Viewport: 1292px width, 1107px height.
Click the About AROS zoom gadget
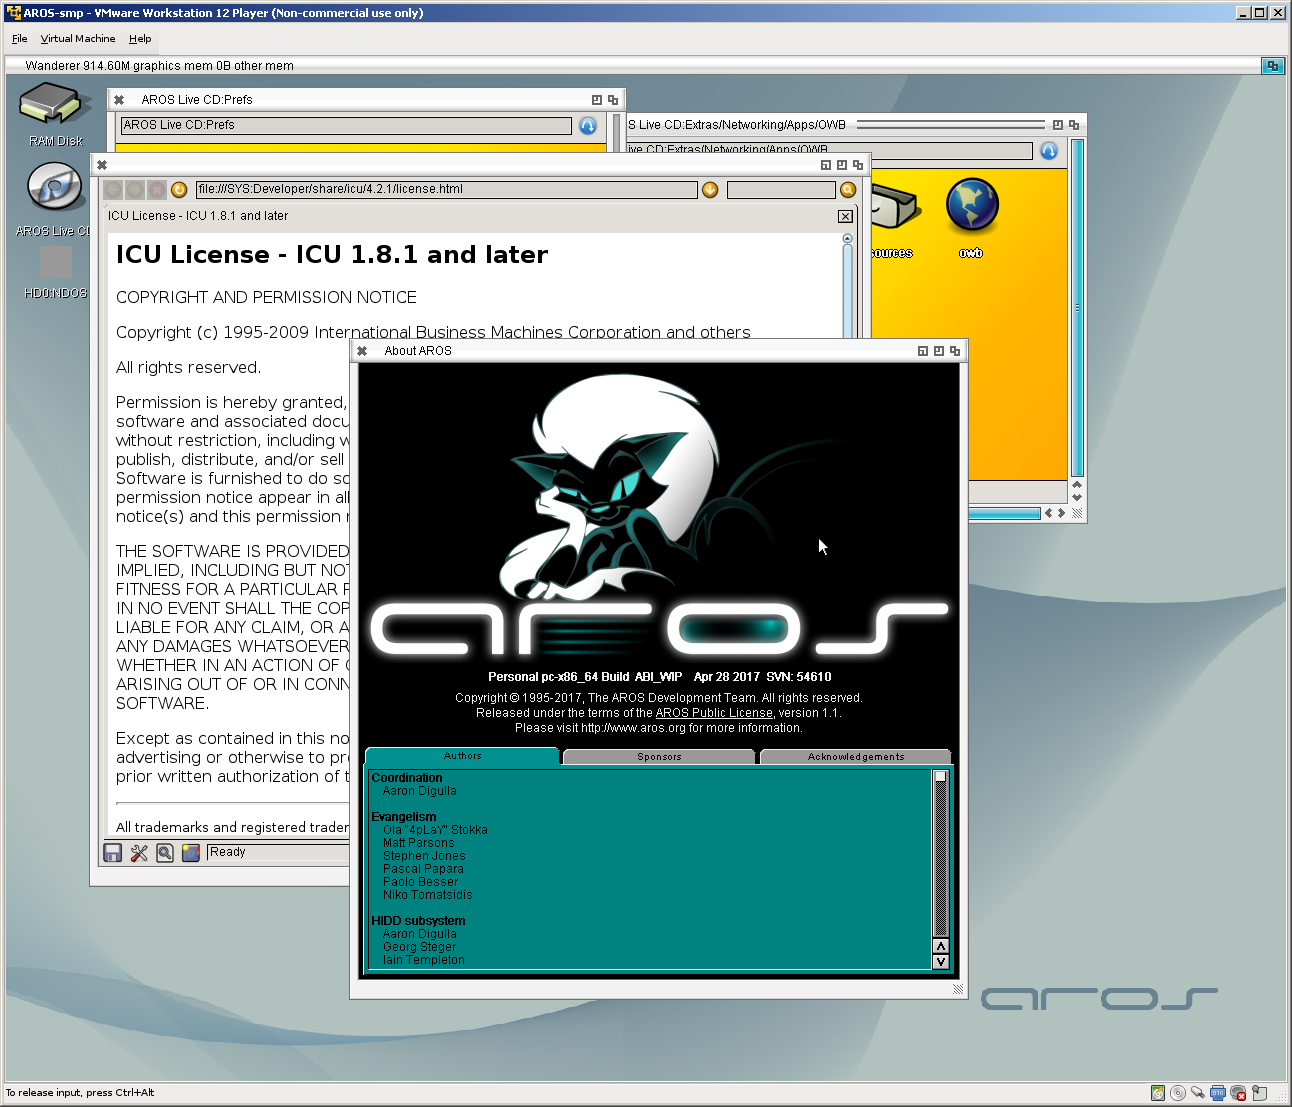pyautogui.click(x=939, y=351)
